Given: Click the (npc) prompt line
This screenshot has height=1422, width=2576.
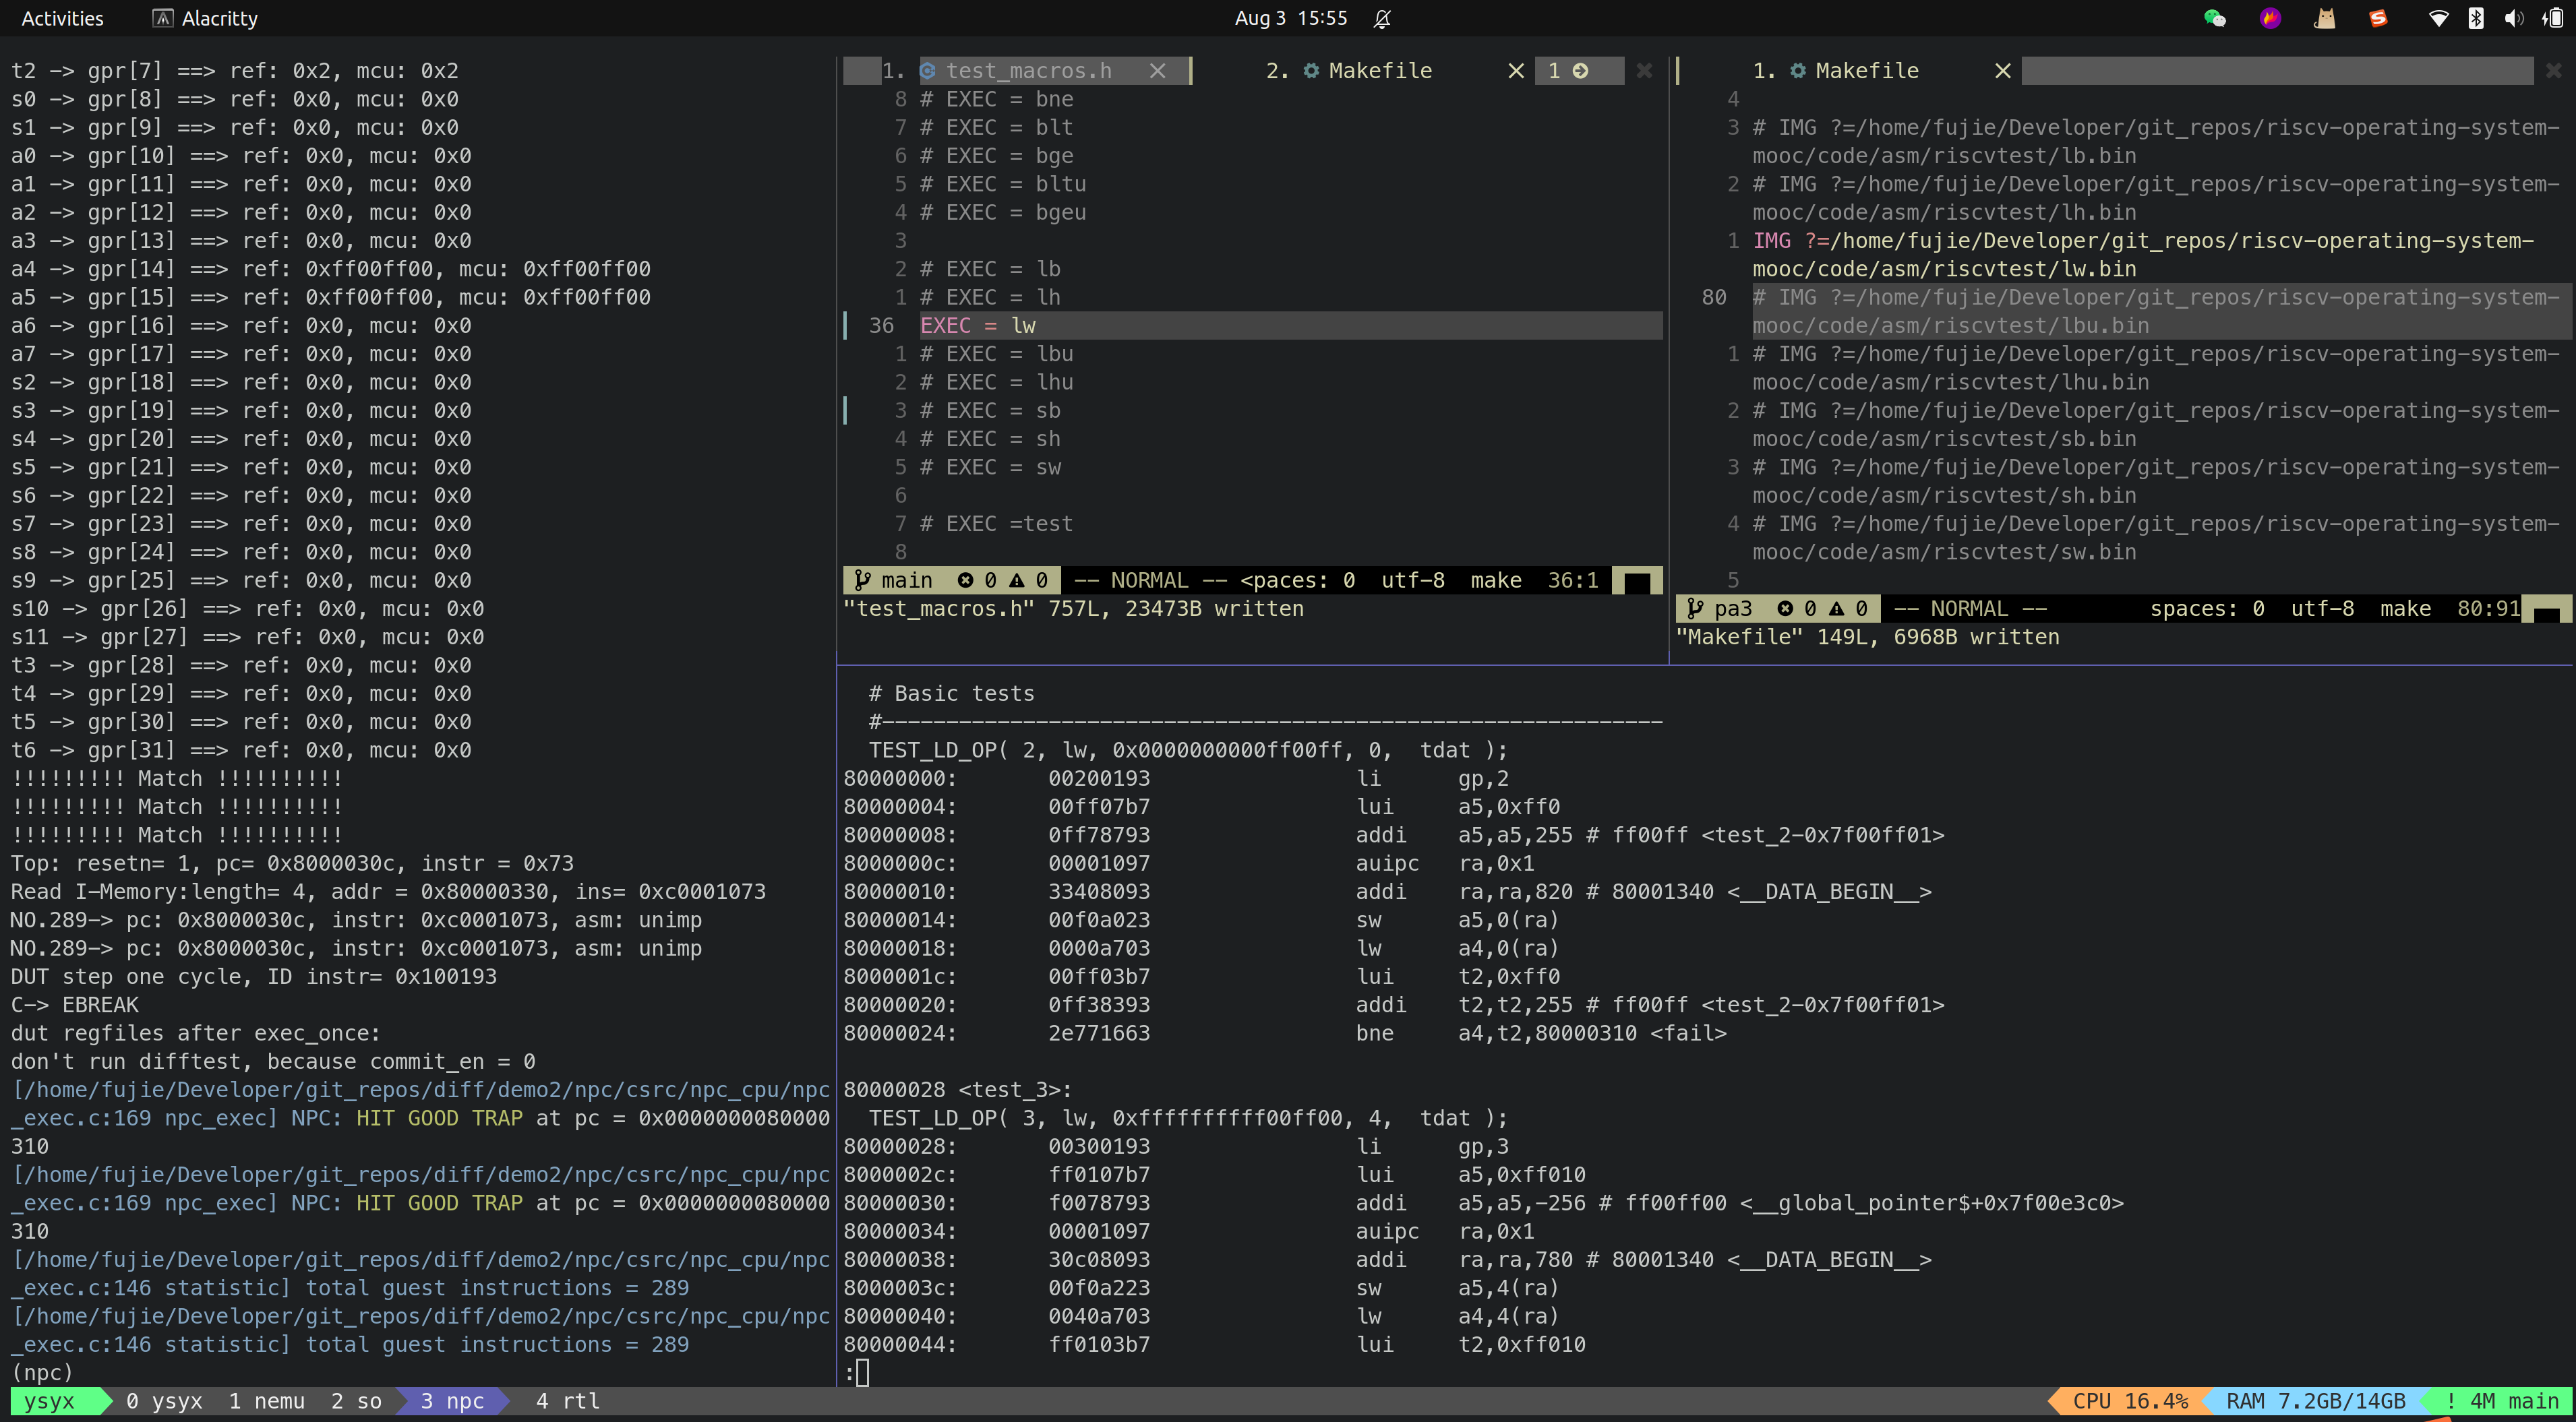Looking at the screenshot, I should pyautogui.click(x=41, y=1373).
